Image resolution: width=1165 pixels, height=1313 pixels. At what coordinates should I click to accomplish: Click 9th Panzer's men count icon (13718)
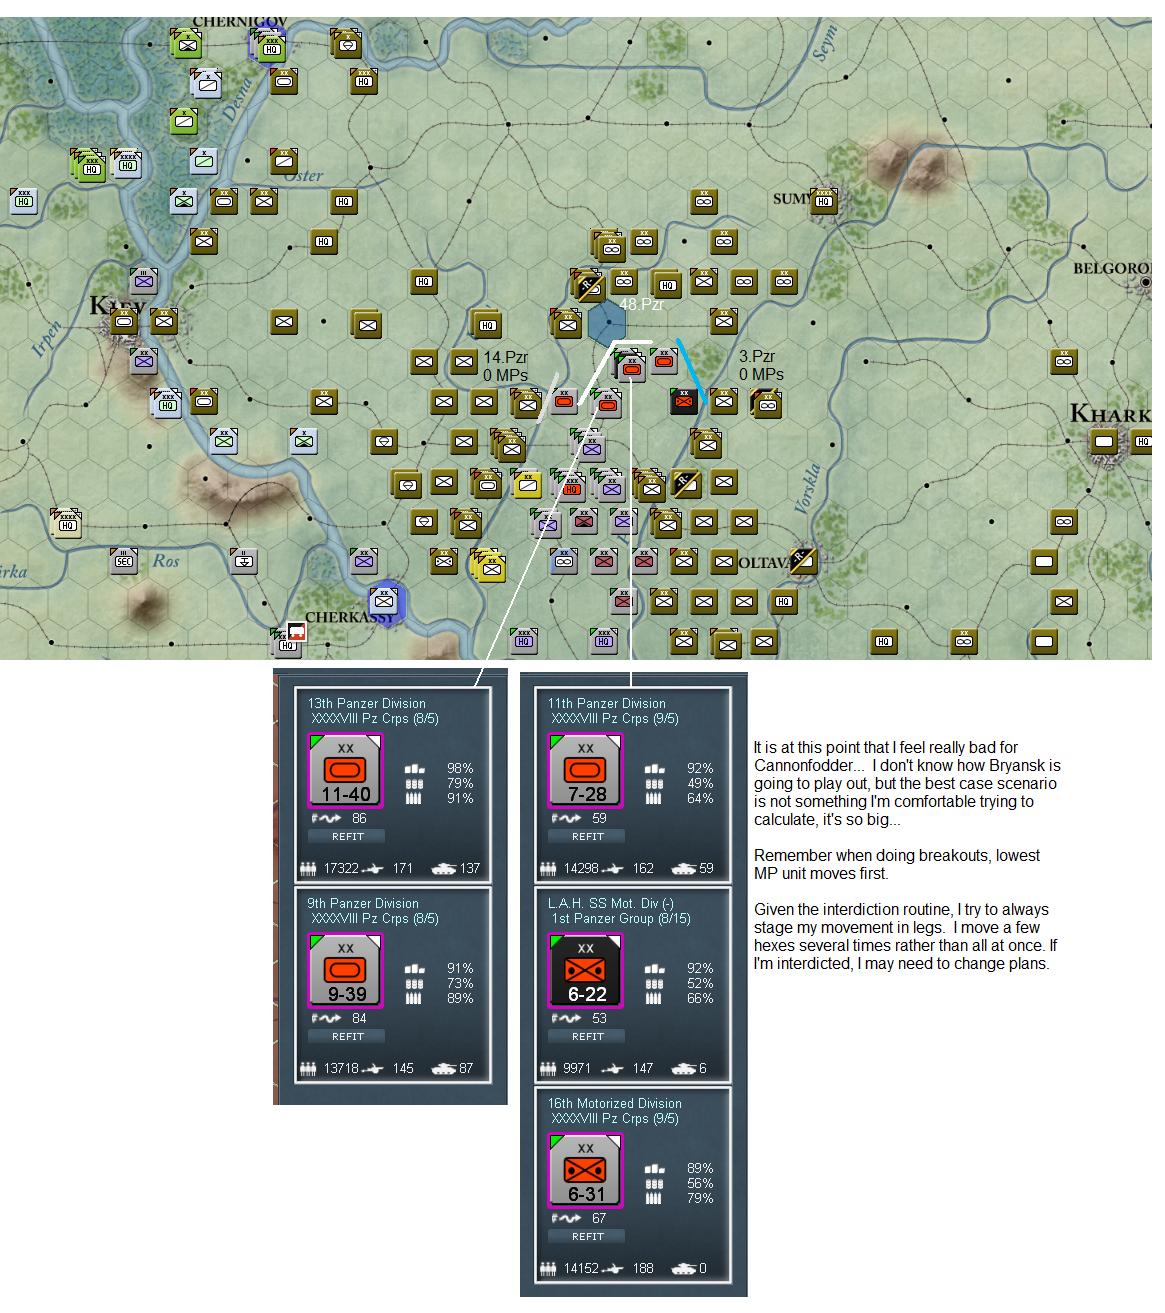[308, 1069]
